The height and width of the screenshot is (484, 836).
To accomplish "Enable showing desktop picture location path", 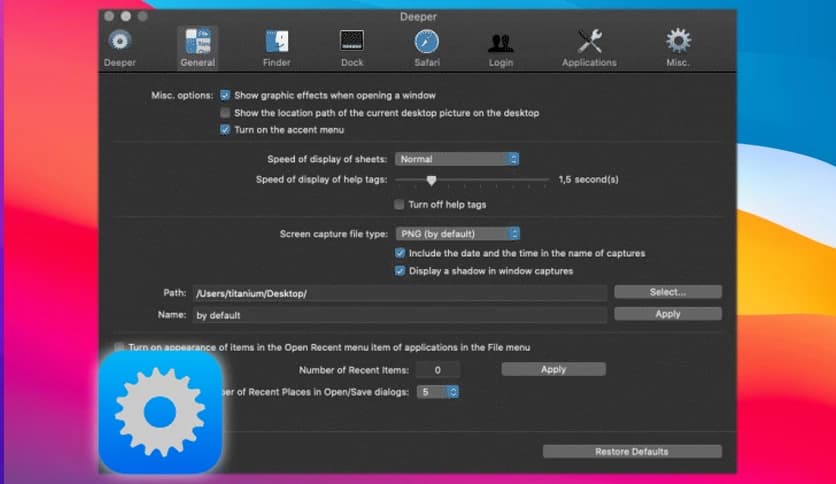I will (225, 113).
